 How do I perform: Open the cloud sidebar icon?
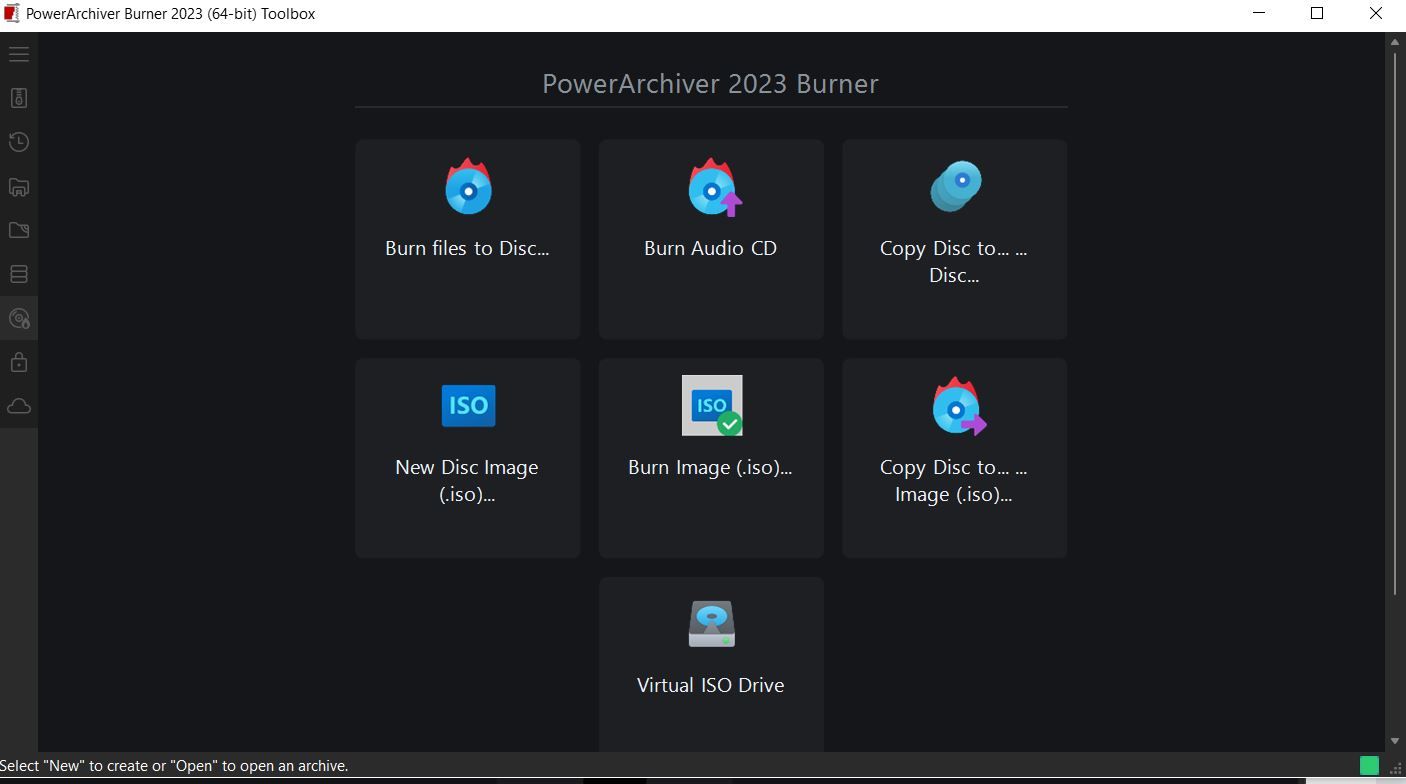tap(19, 406)
